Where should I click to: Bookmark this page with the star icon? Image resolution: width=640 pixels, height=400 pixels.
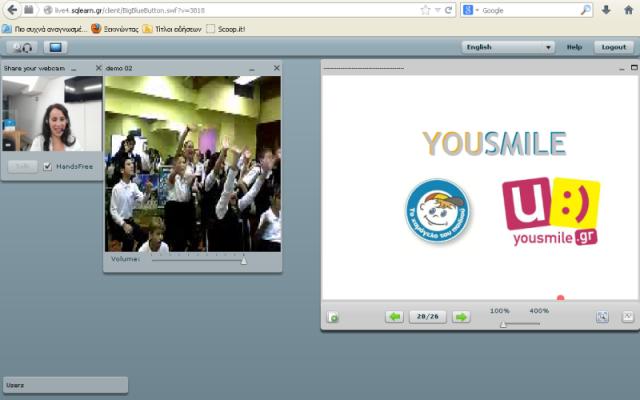pos(425,10)
